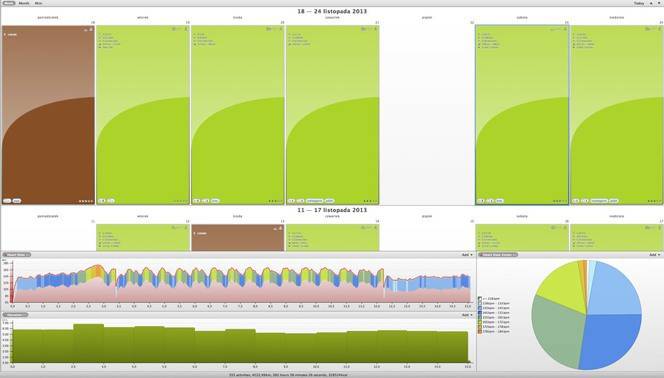The width and height of the screenshot is (664, 378).
Task: Click the first tag on Wednesday 20 card
Action: [x=196, y=201]
